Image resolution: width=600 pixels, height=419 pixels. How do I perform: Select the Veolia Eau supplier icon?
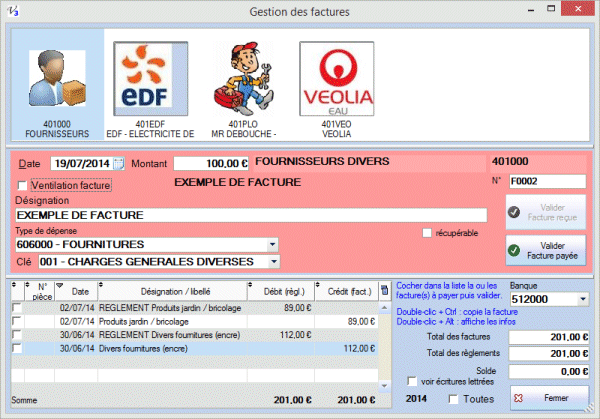point(334,81)
